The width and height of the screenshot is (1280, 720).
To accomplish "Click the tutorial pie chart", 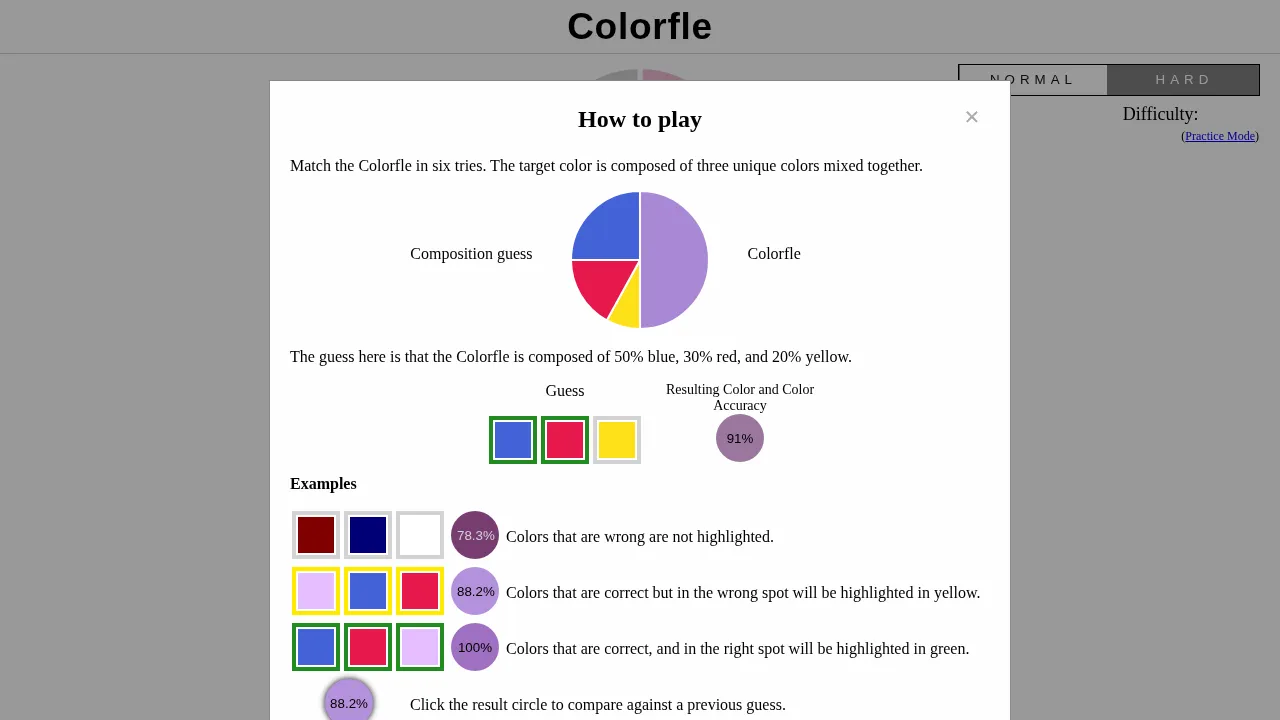I will click(640, 259).
